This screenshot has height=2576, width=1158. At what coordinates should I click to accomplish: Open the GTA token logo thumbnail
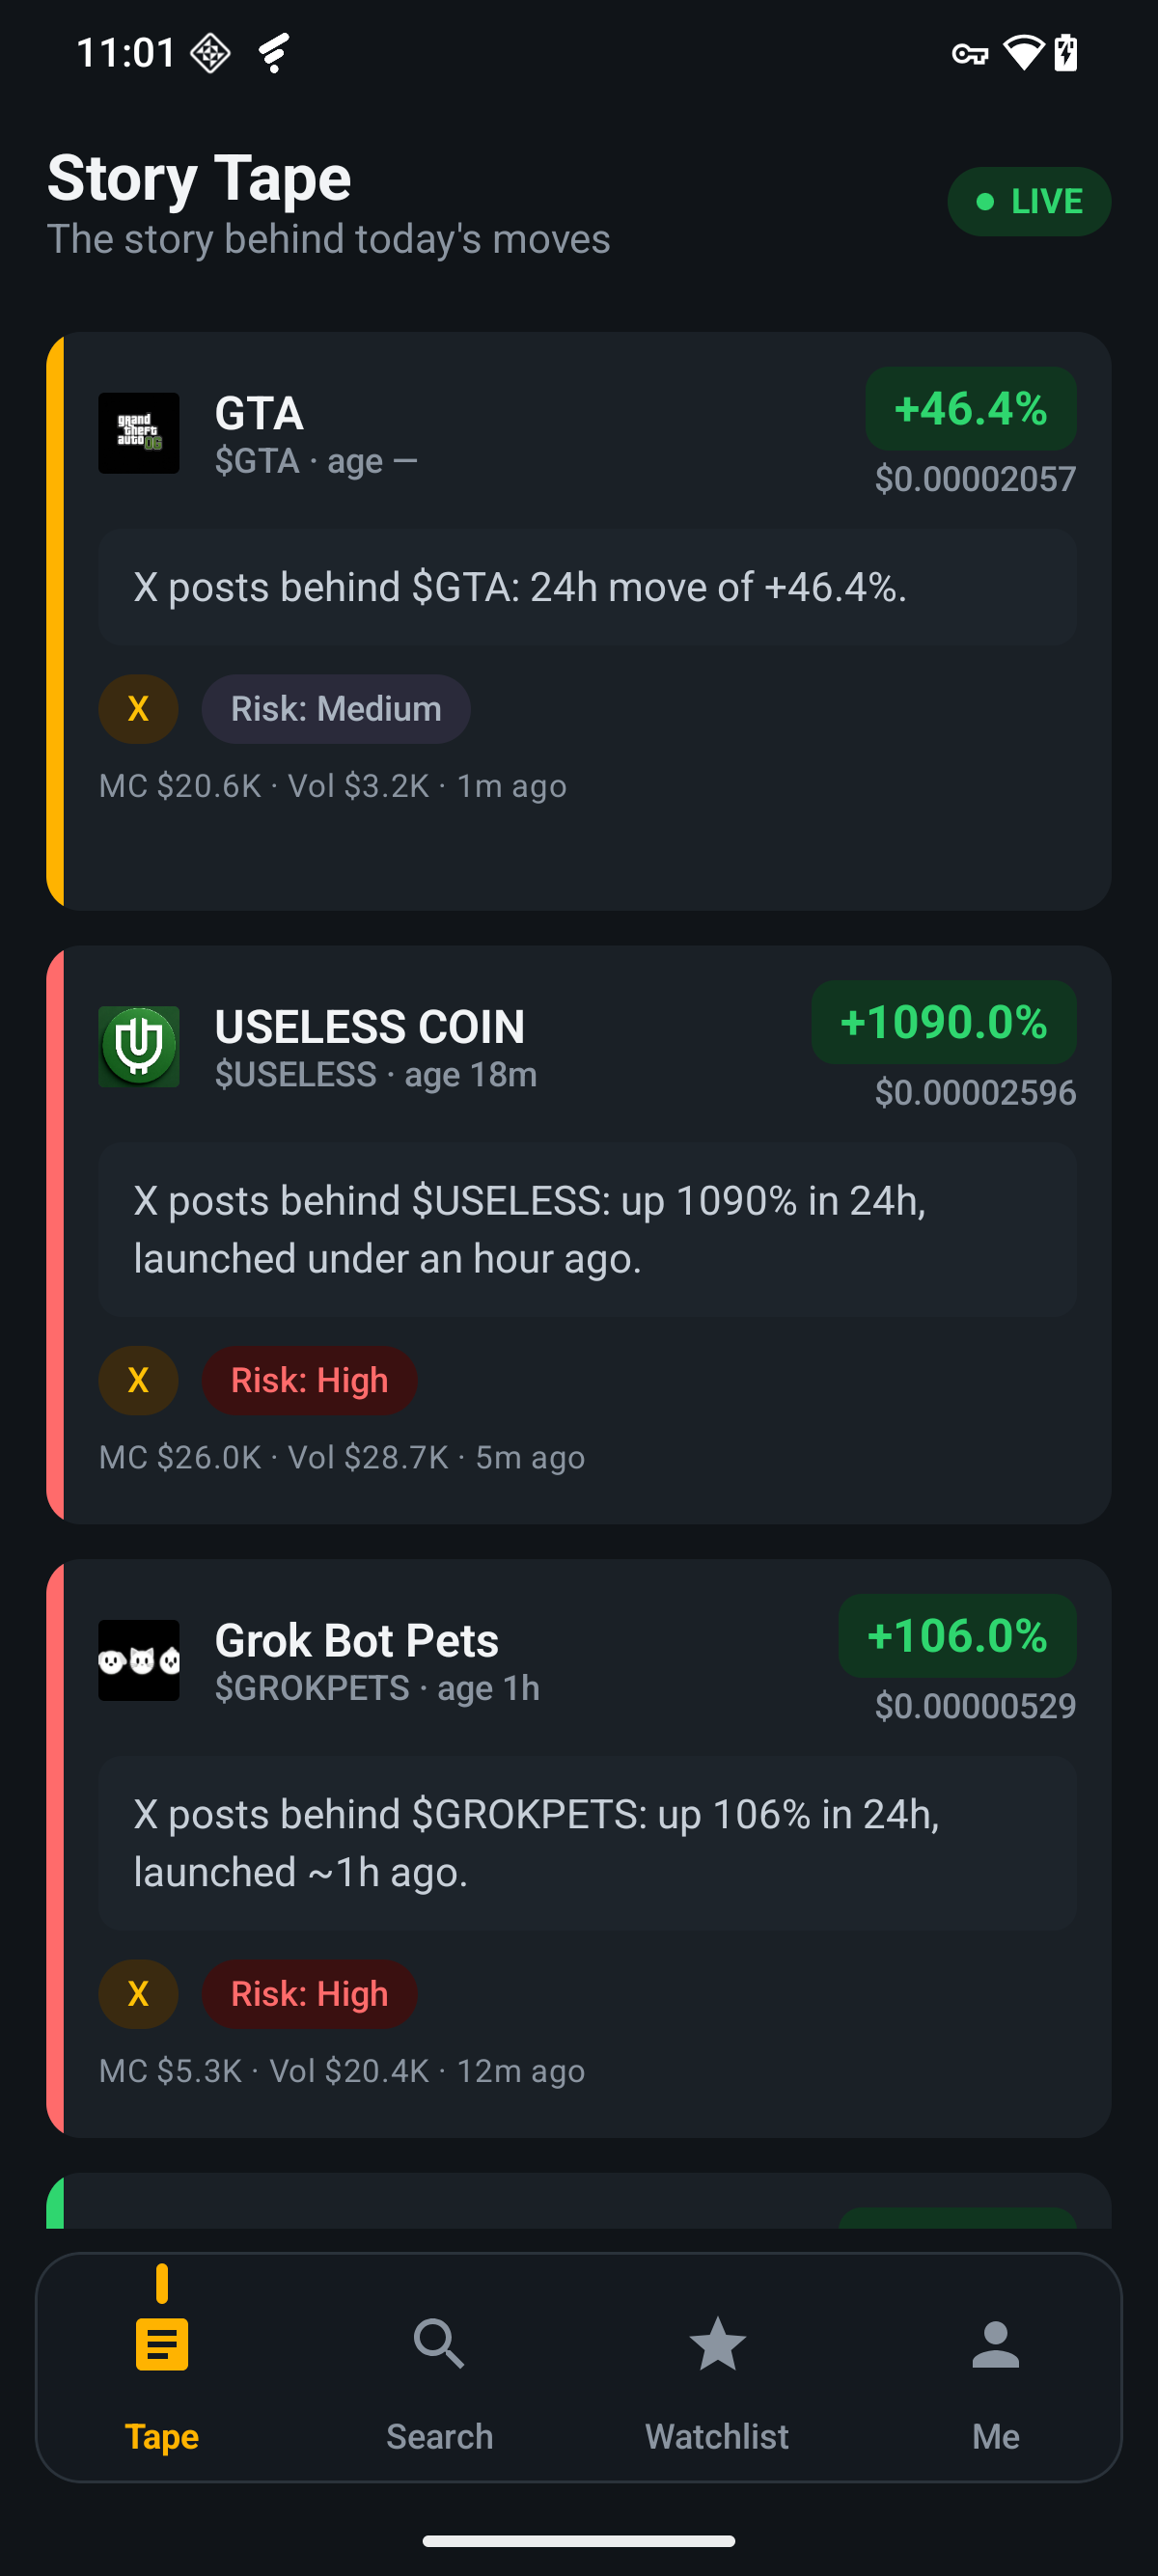(139, 433)
